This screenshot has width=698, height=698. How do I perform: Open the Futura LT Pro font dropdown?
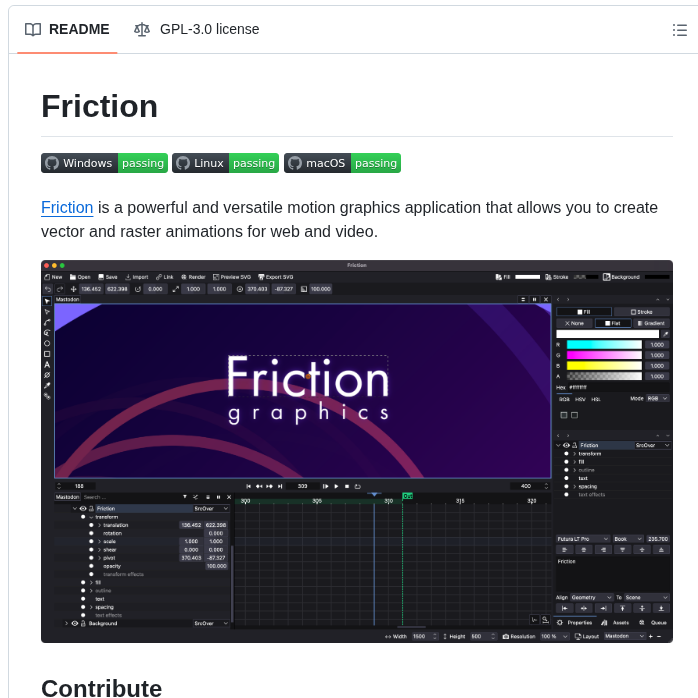pyautogui.click(x=583, y=539)
